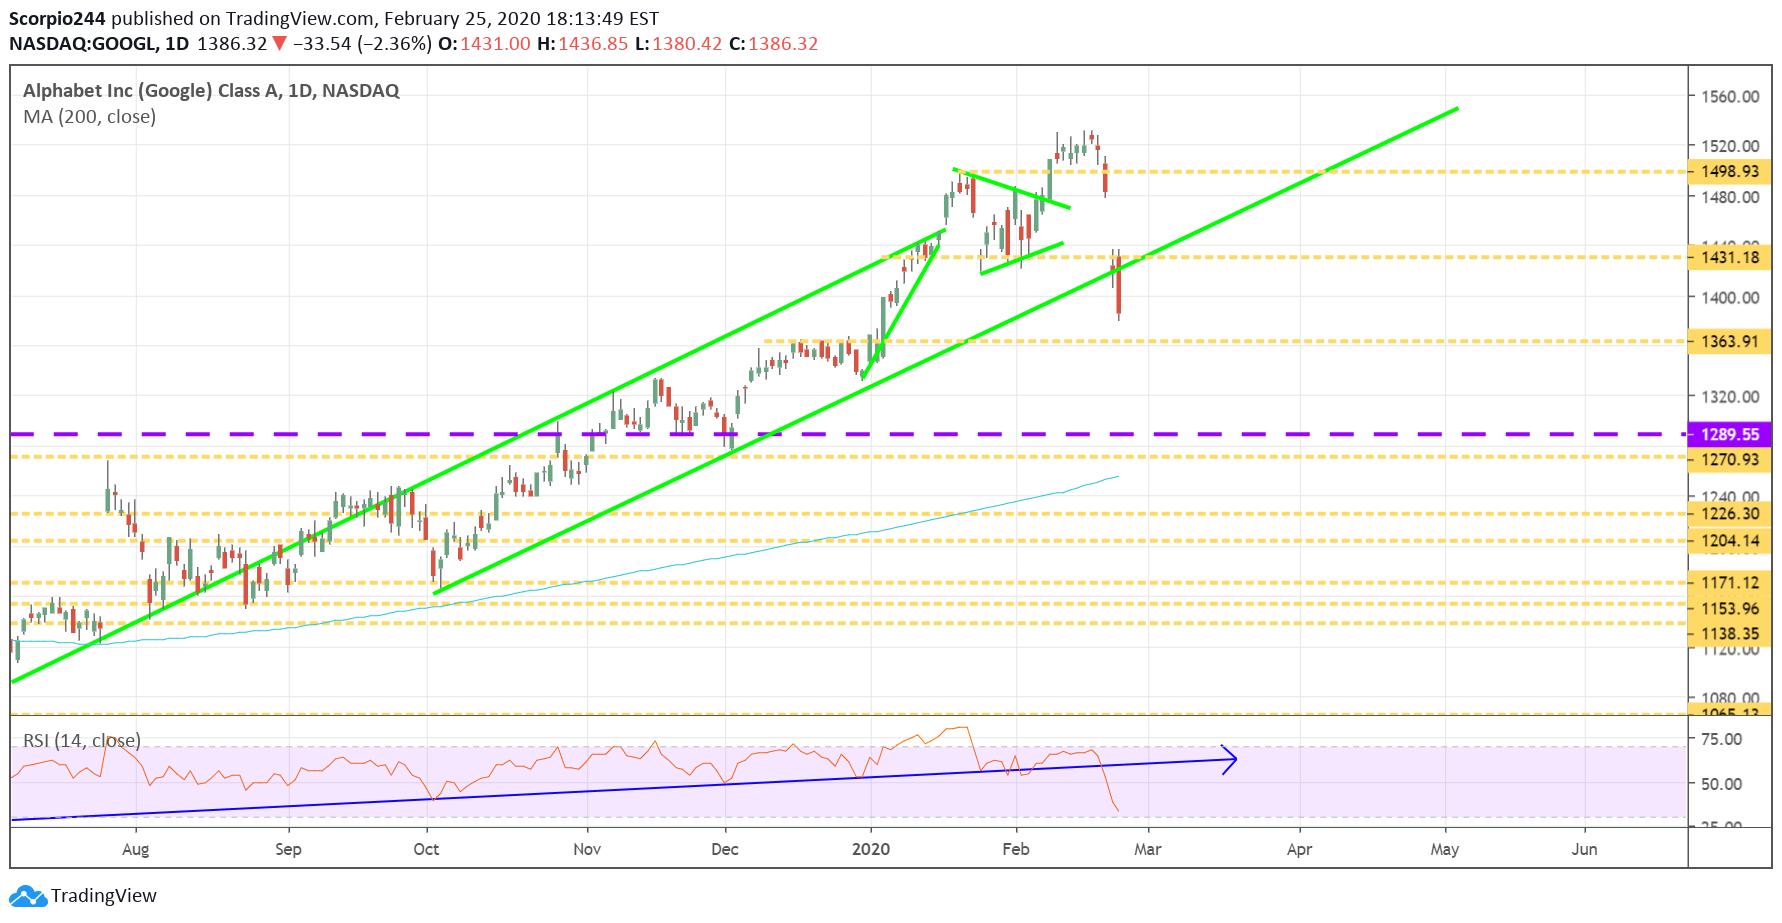Click the TradingView wordmark text
1782x923 pixels.
coord(104,896)
